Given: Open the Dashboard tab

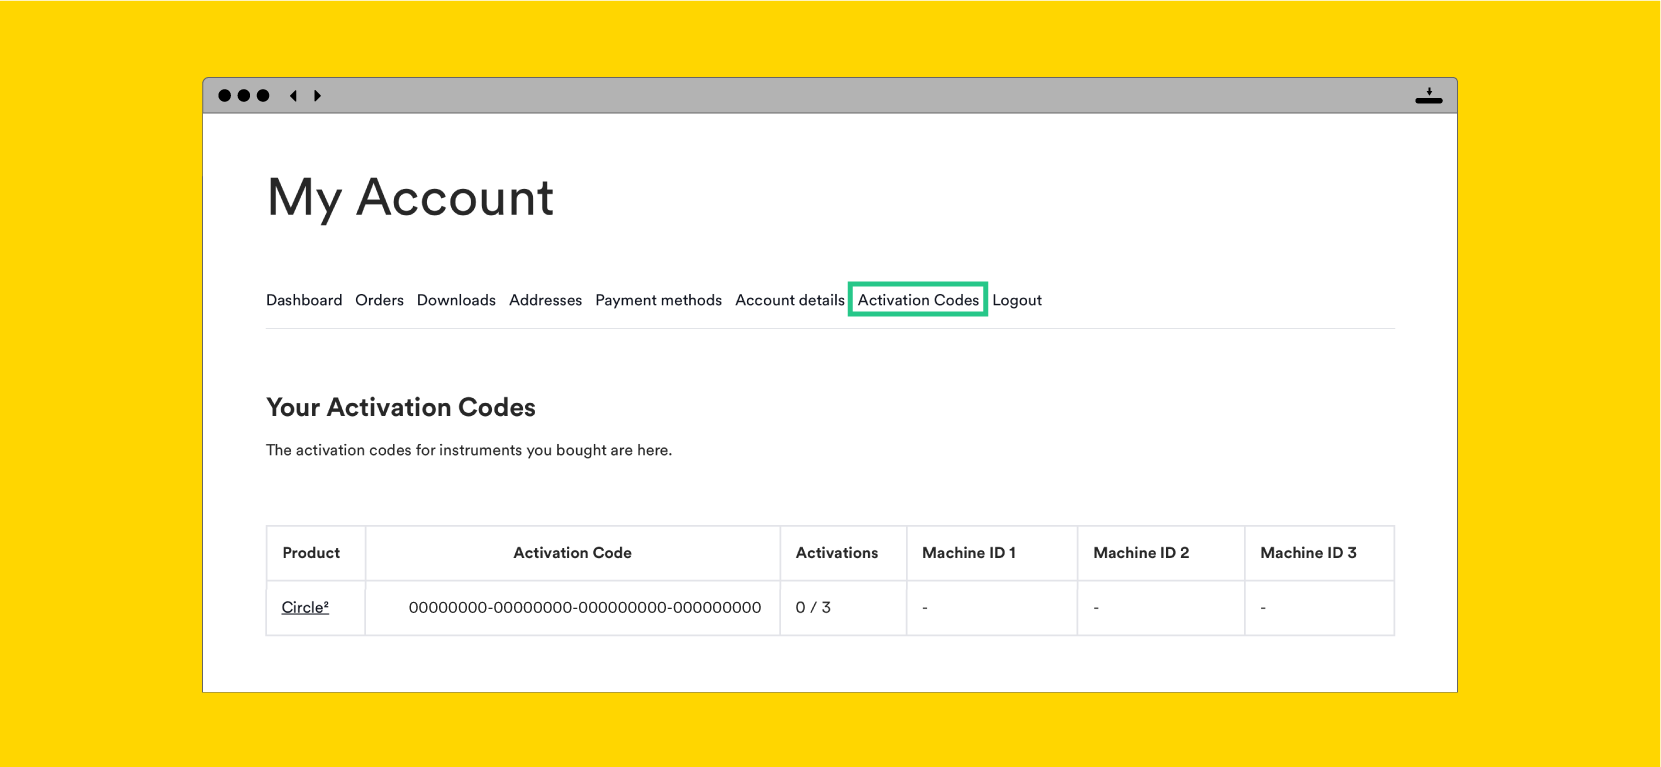Looking at the screenshot, I should click(304, 300).
